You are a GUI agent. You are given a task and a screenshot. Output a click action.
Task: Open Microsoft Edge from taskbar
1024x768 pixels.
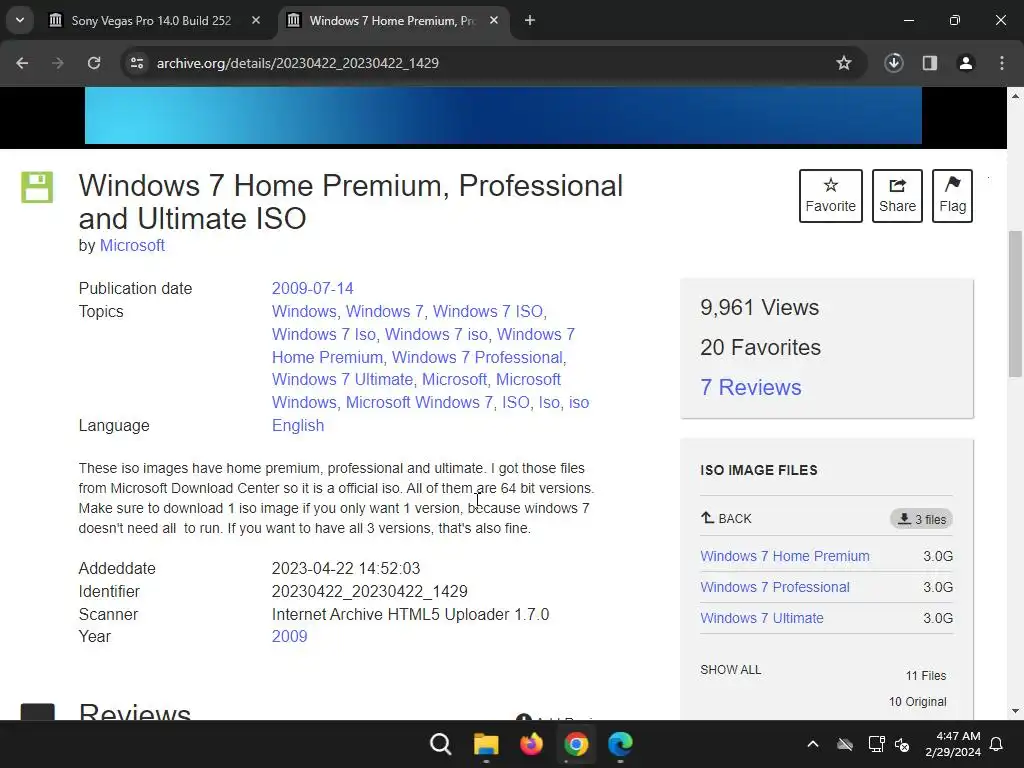coord(620,744)
